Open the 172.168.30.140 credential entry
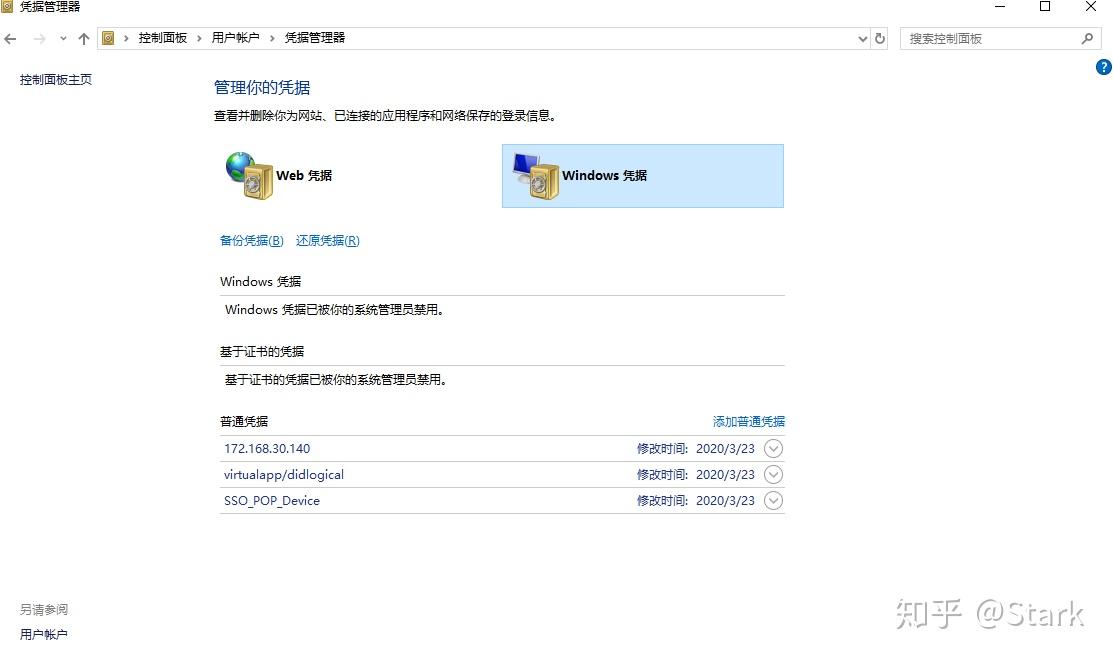 coord(502,449)
